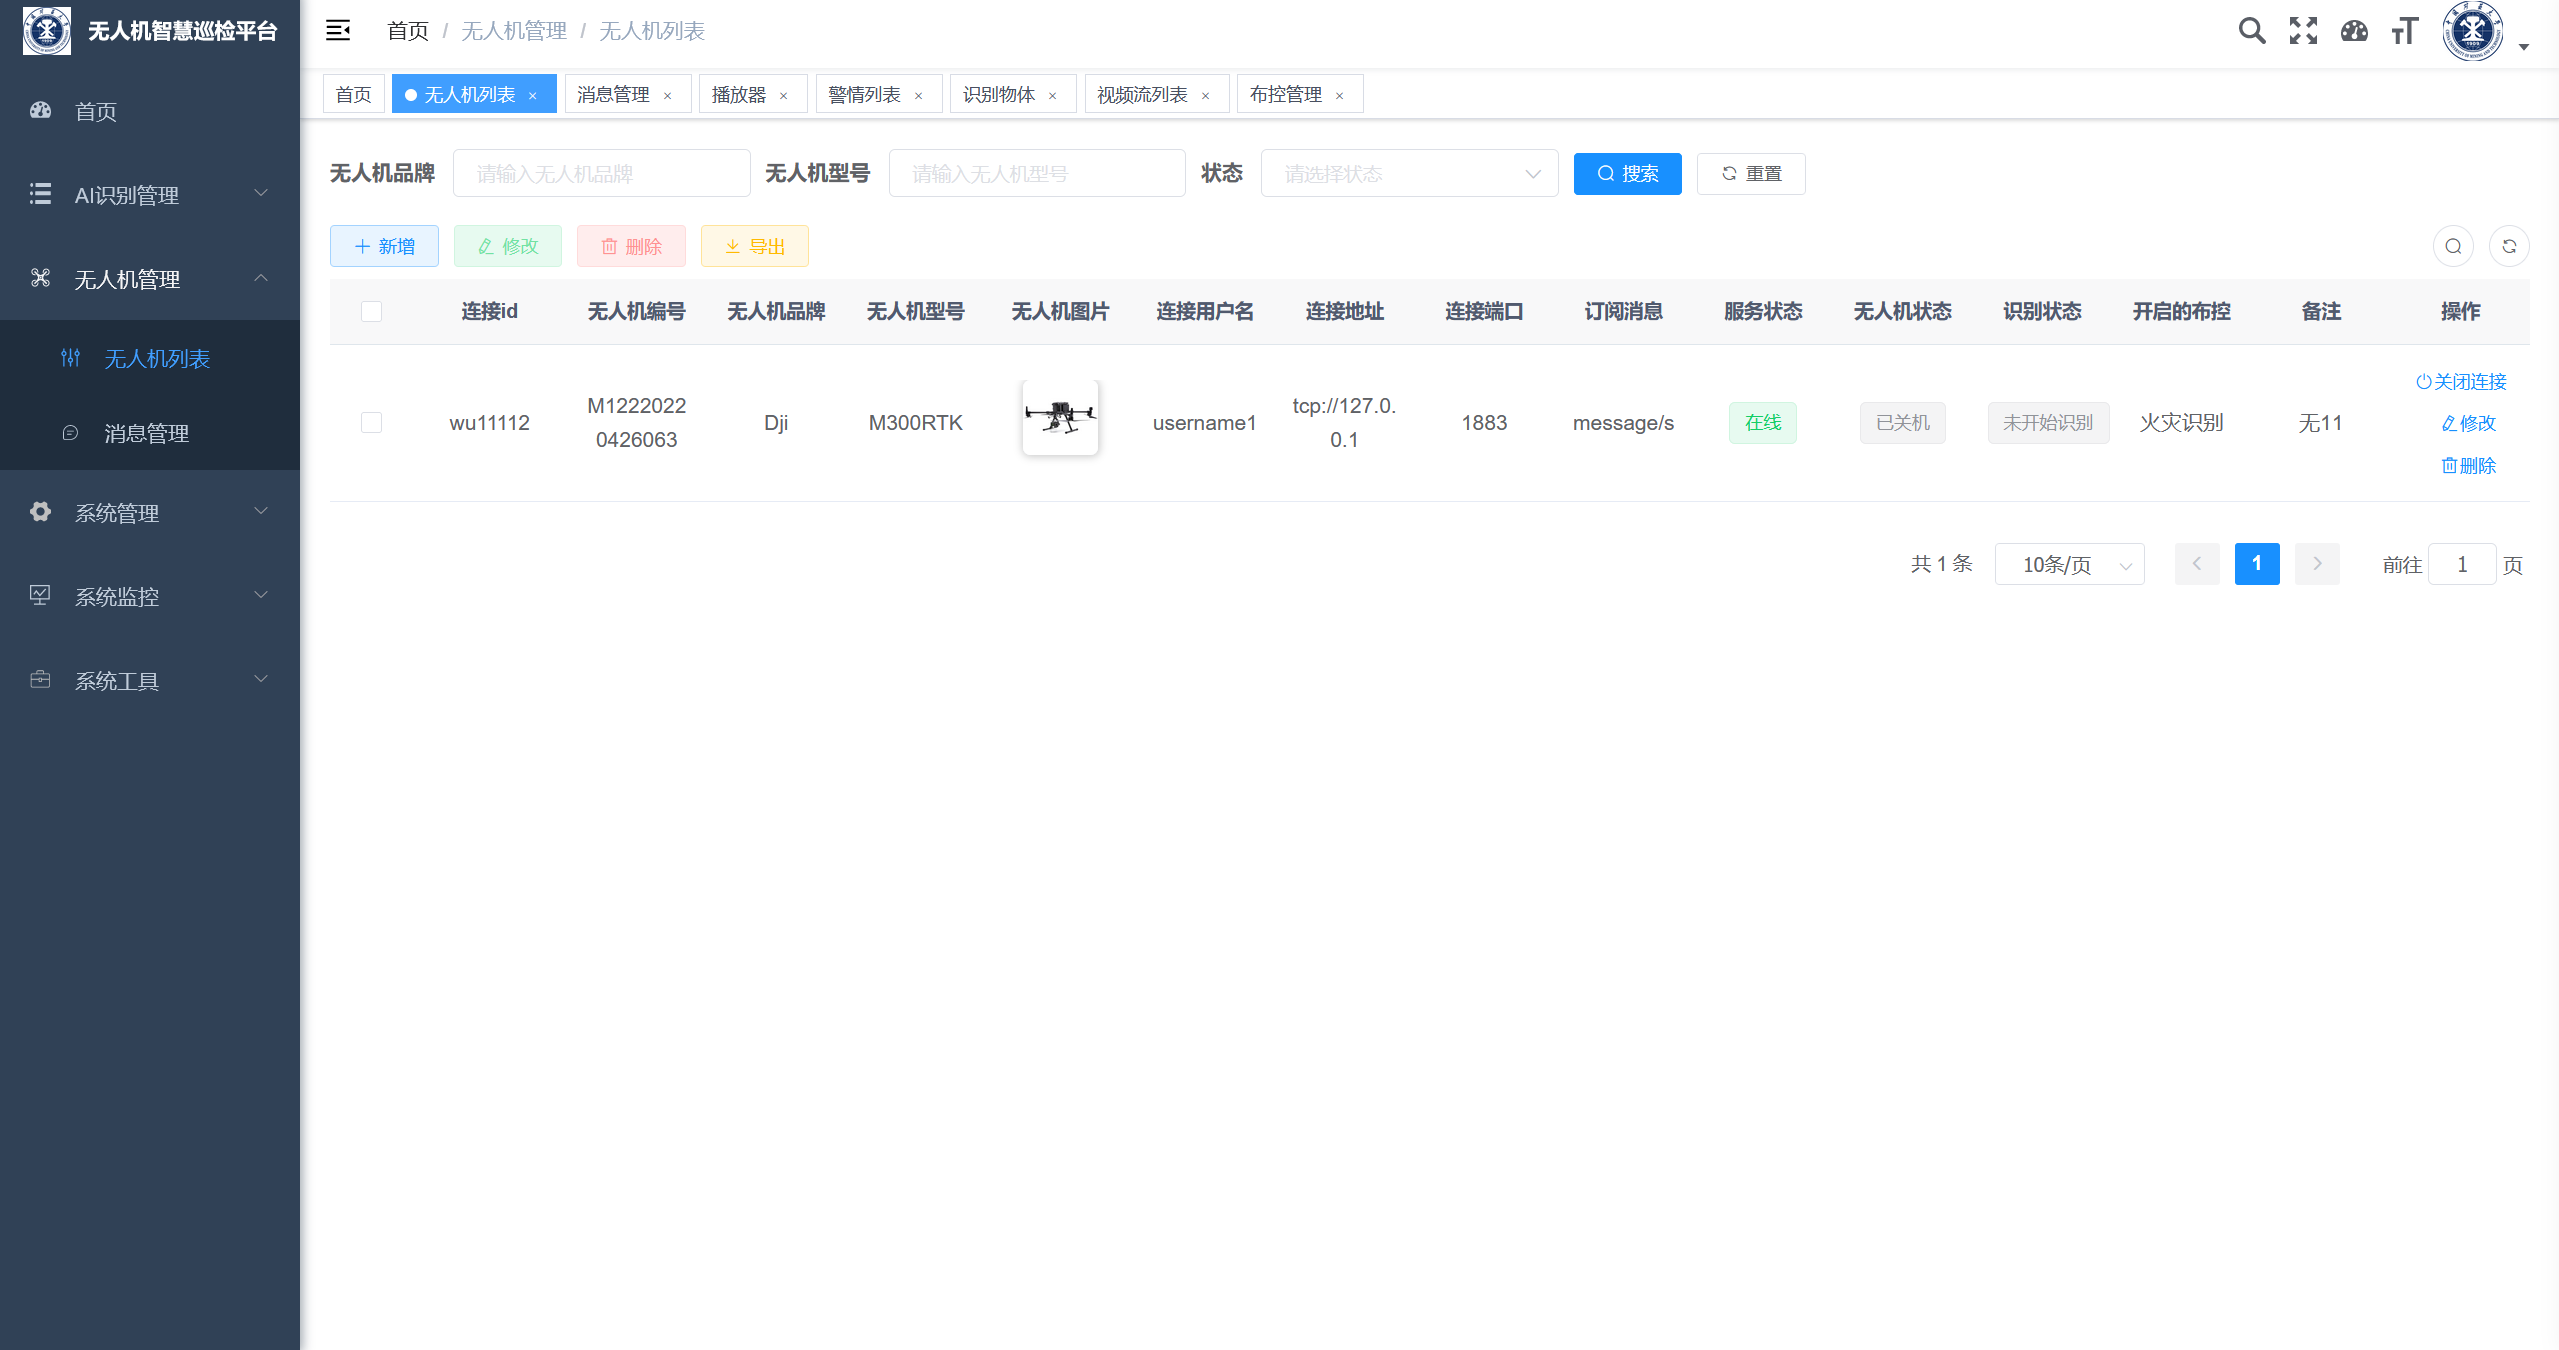Click the font size adjustment icon
The height and width of the screenshot is (1350, 2559).
[x=2405, y=31]
